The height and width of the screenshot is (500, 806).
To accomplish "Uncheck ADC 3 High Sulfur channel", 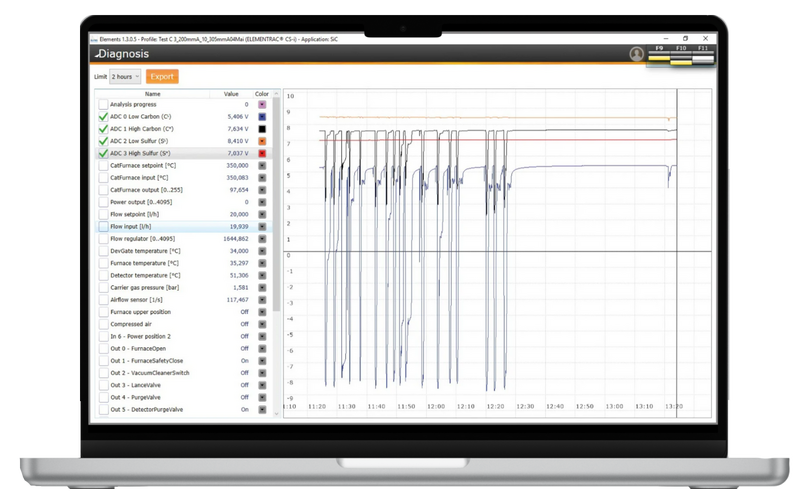I will [103, 154].
